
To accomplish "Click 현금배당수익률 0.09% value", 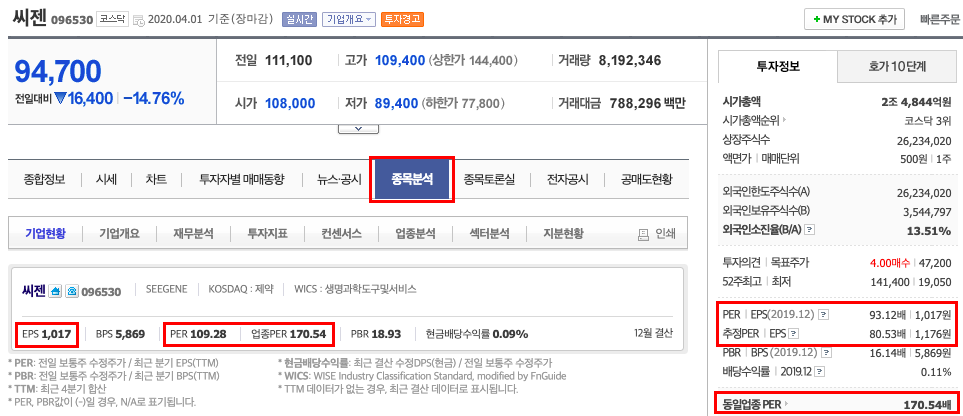I will (x=511, y=334).
